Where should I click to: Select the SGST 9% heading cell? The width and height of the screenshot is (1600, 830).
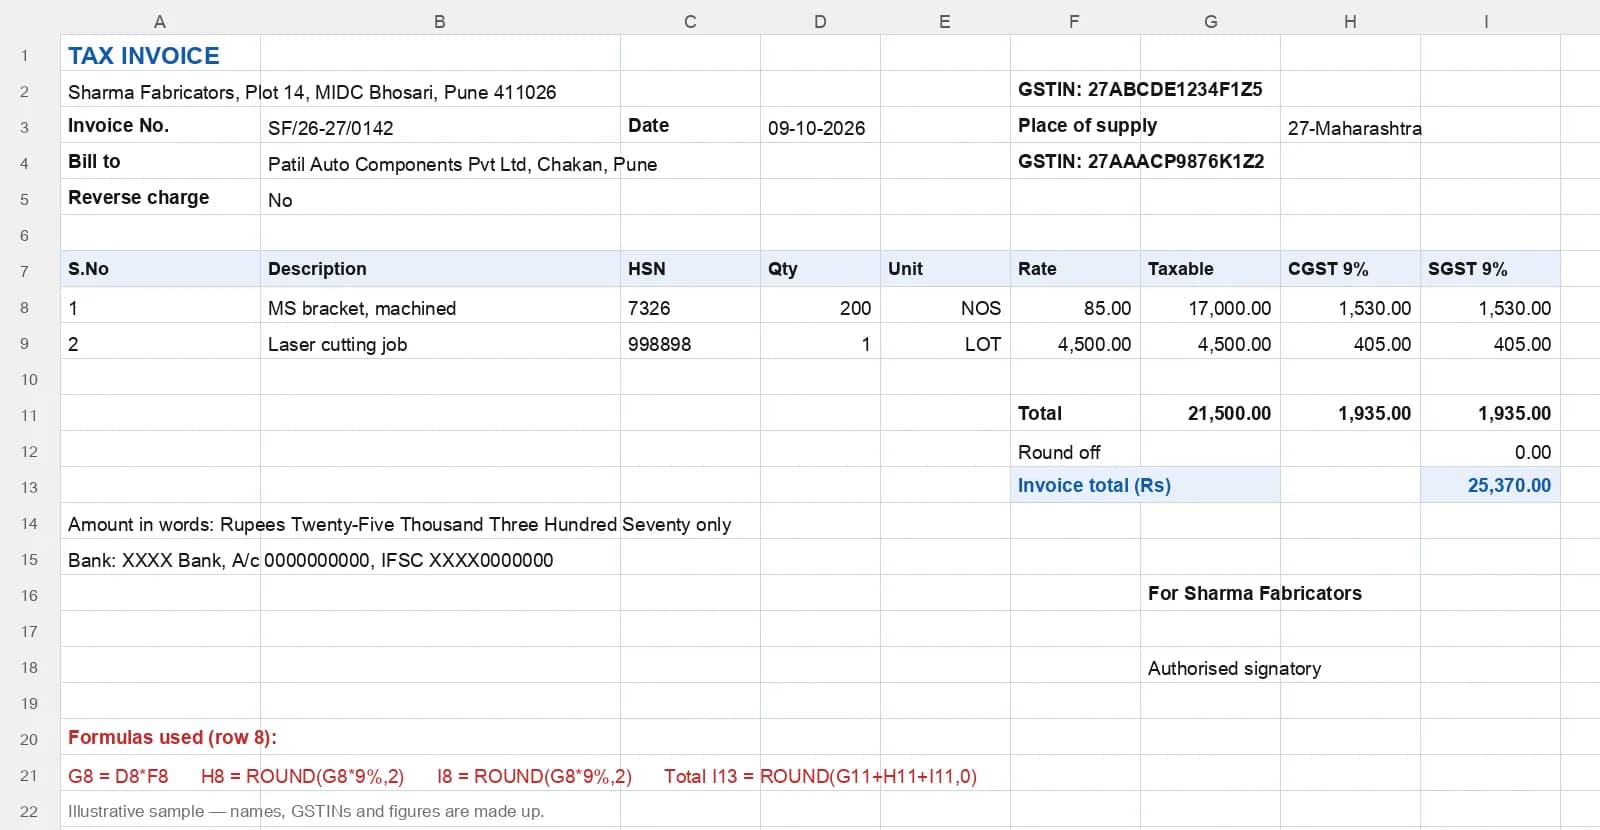1490,268
